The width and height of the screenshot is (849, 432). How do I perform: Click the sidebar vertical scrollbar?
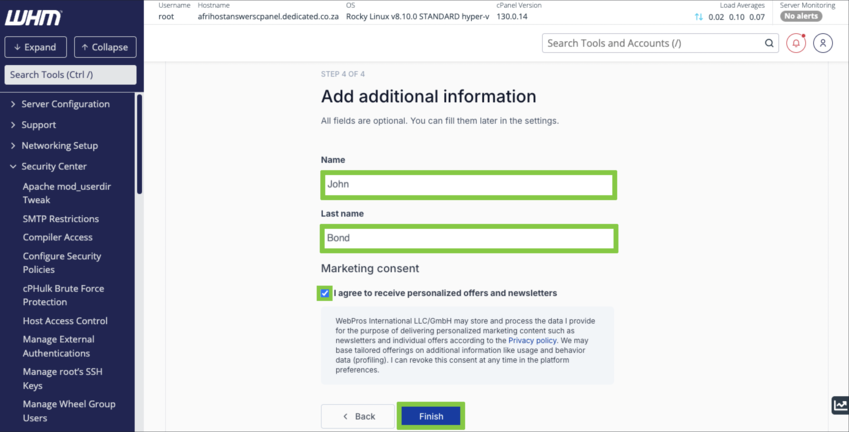coord(140,145)
